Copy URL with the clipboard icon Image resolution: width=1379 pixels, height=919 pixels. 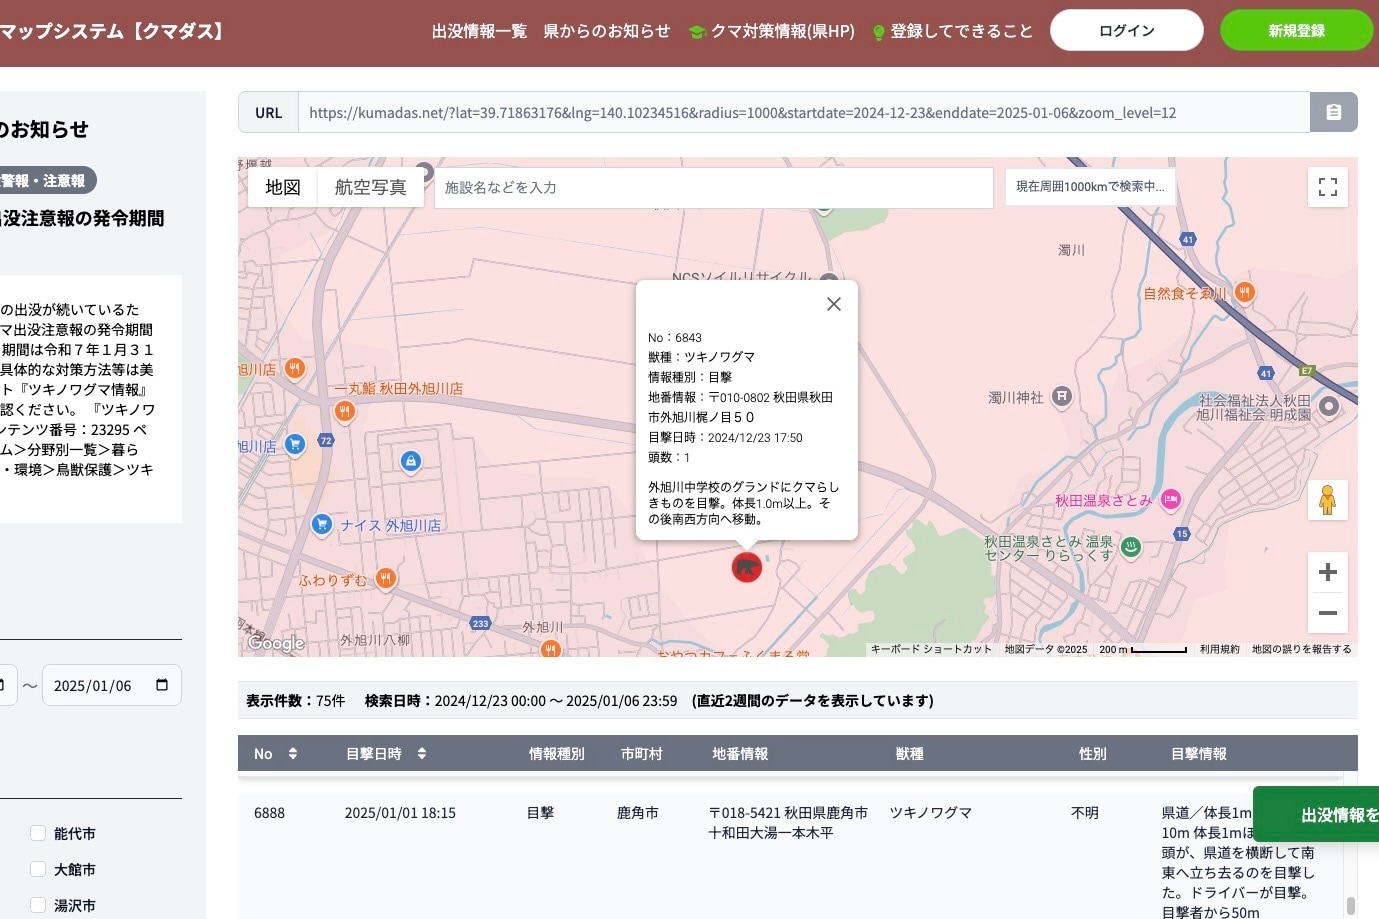[1333, 112]
